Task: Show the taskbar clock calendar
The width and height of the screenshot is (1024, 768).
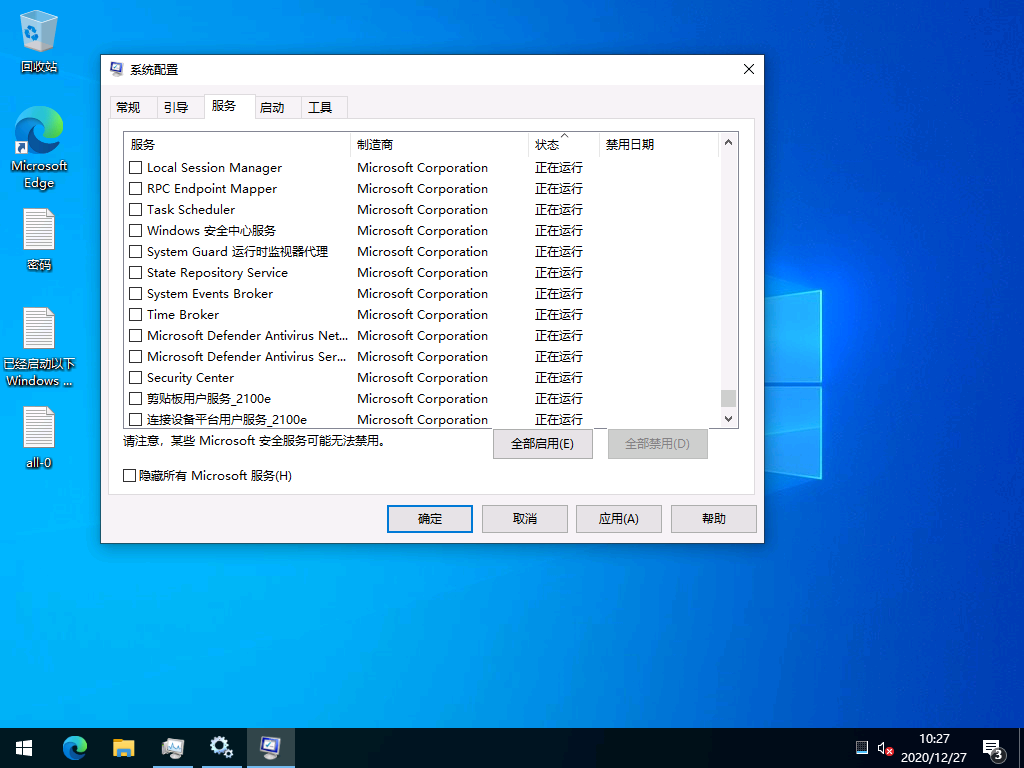Action: (x=933, y=748)
